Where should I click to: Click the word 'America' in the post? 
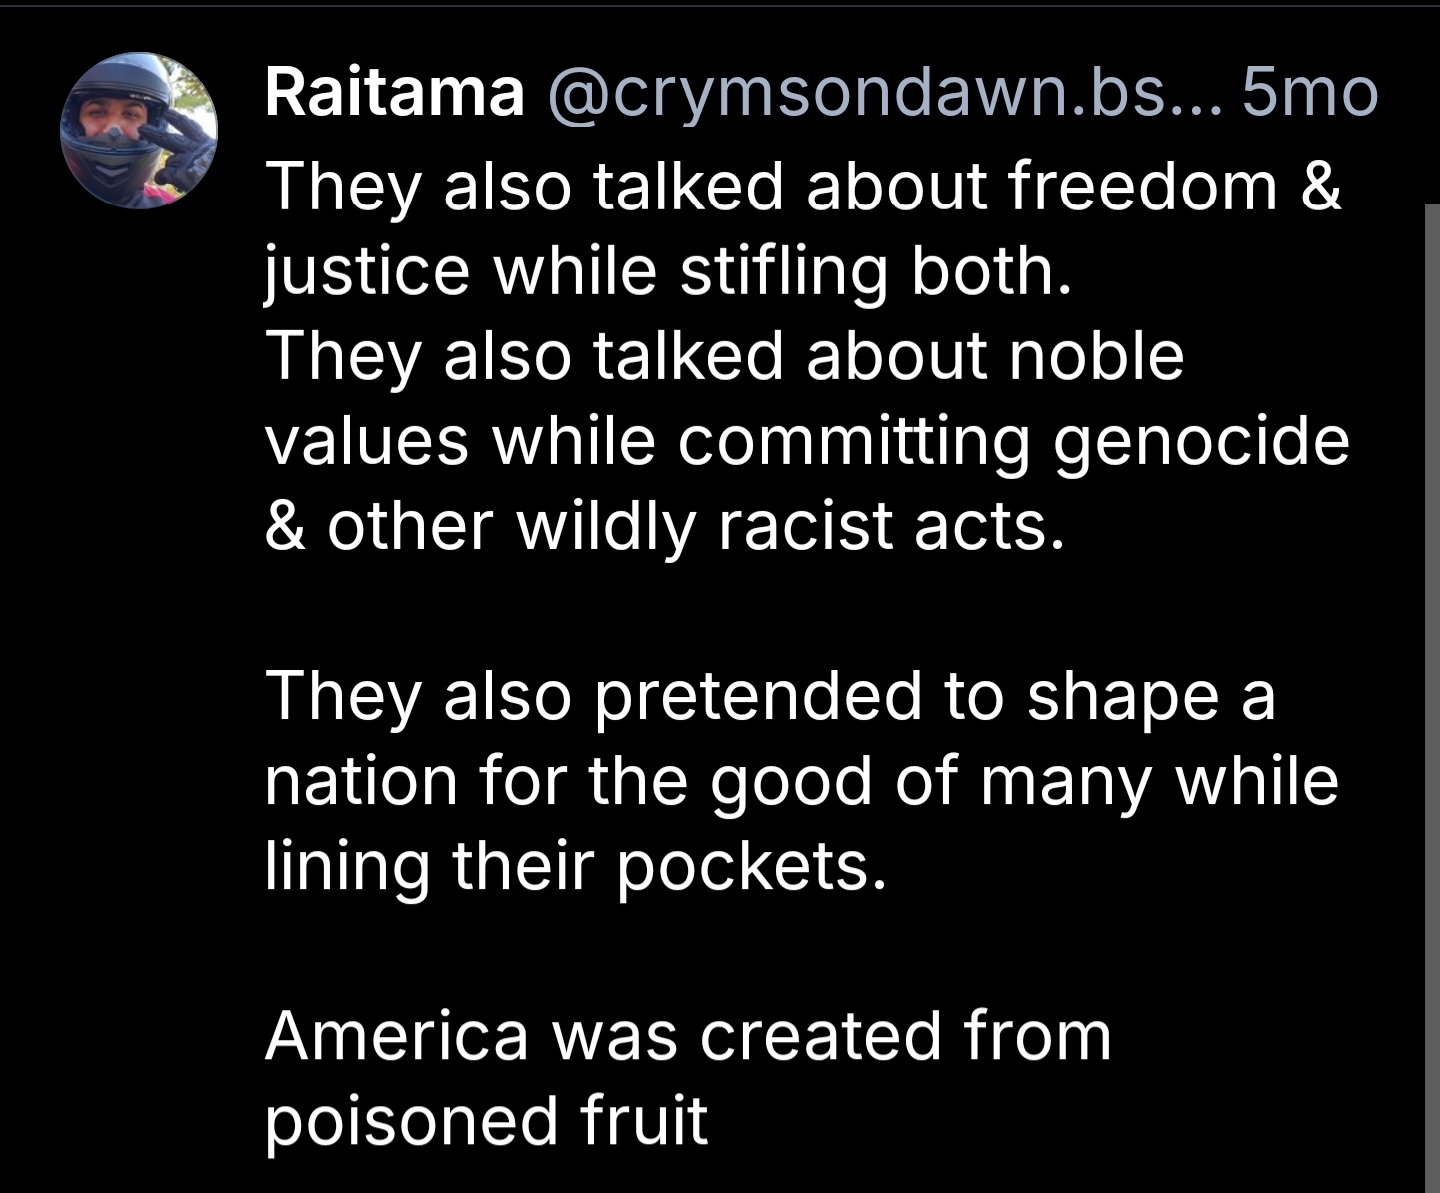(396, 1036)
